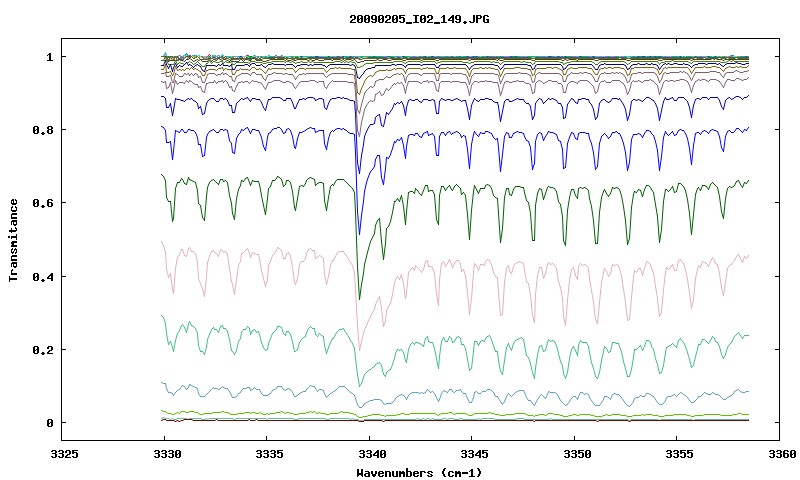800x480 pixels.
Task: Click the y-axis tick label 0.4
Action: (x=42, y=276)
